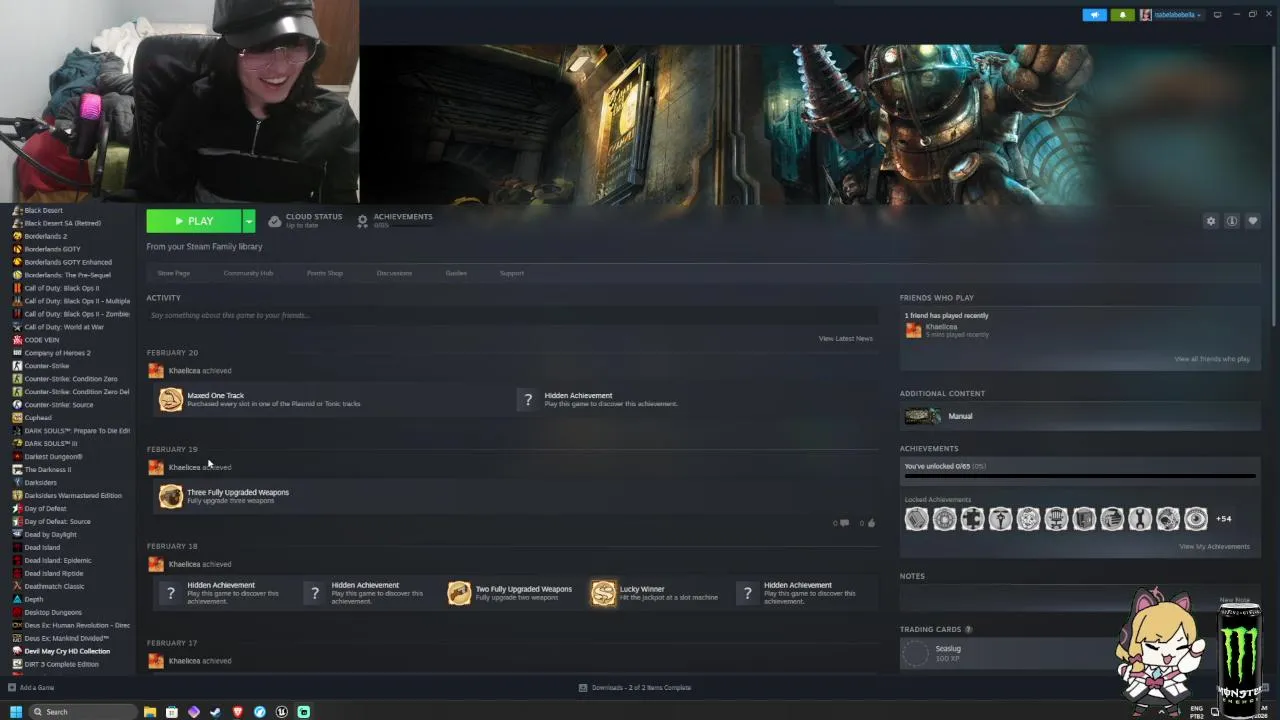Select Cuphead in the library list
Image resolution: width=1280 pixels, height=720 pixels.
38,418
